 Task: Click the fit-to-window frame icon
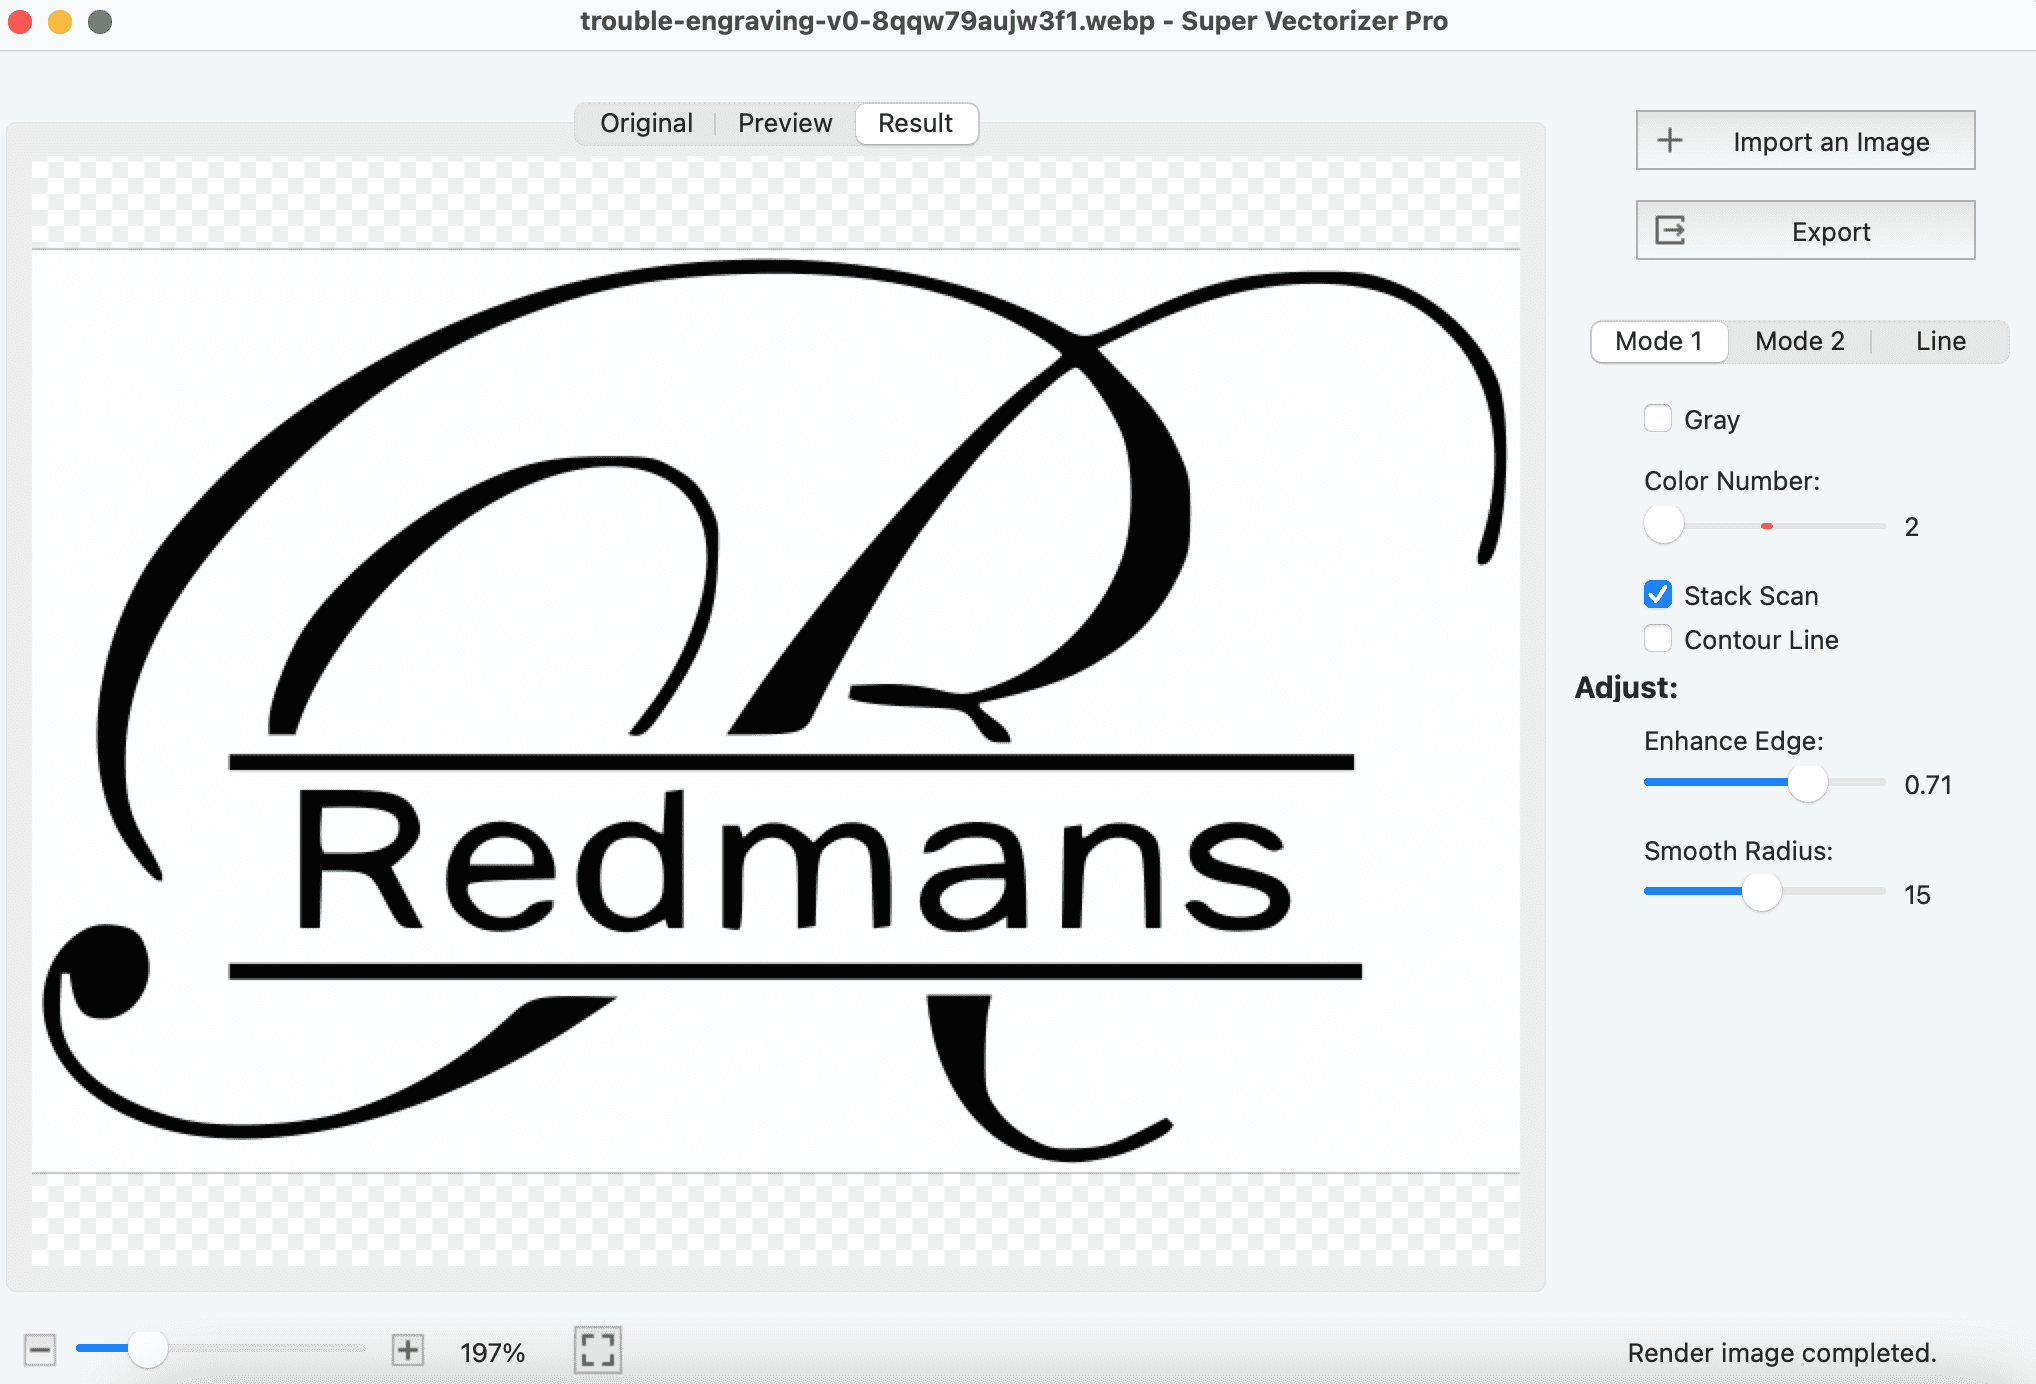[x=598, y=1350]
